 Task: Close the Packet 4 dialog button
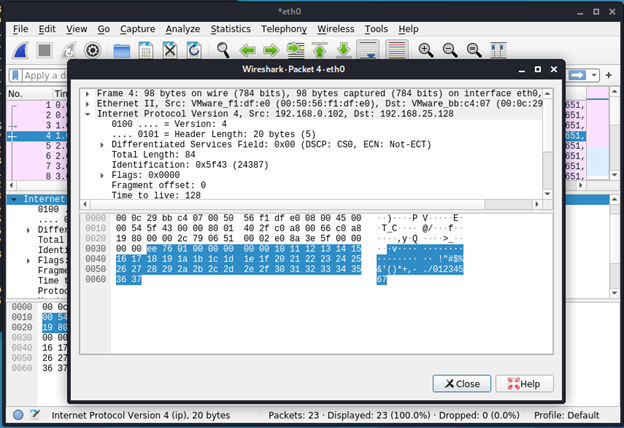pyautogui.click(x=462, y=383)
